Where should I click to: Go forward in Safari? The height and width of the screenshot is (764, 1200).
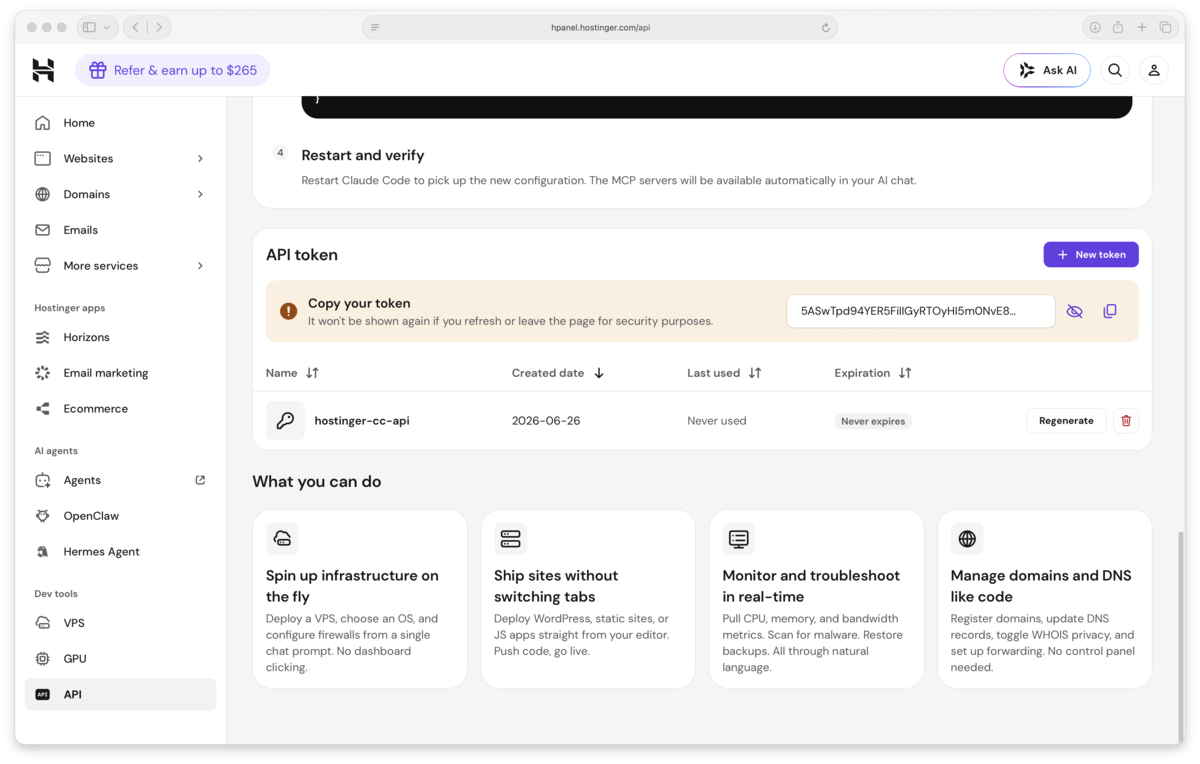coord(159,27)
